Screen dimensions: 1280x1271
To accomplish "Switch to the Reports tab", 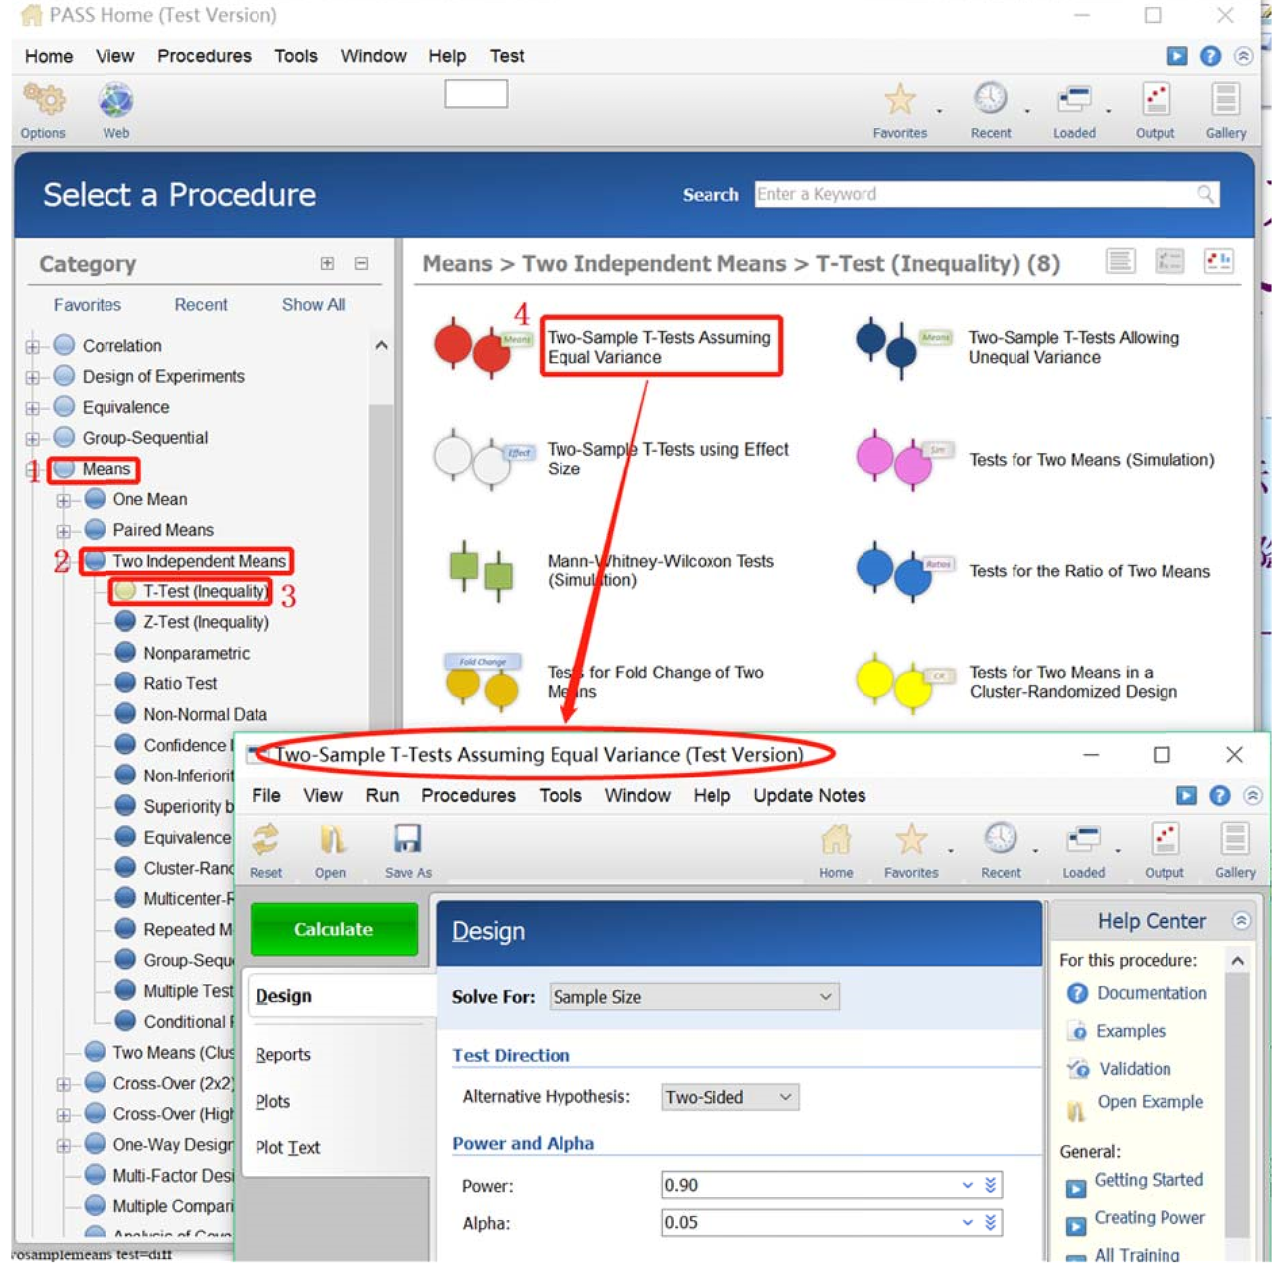I will pos(283,1054).
